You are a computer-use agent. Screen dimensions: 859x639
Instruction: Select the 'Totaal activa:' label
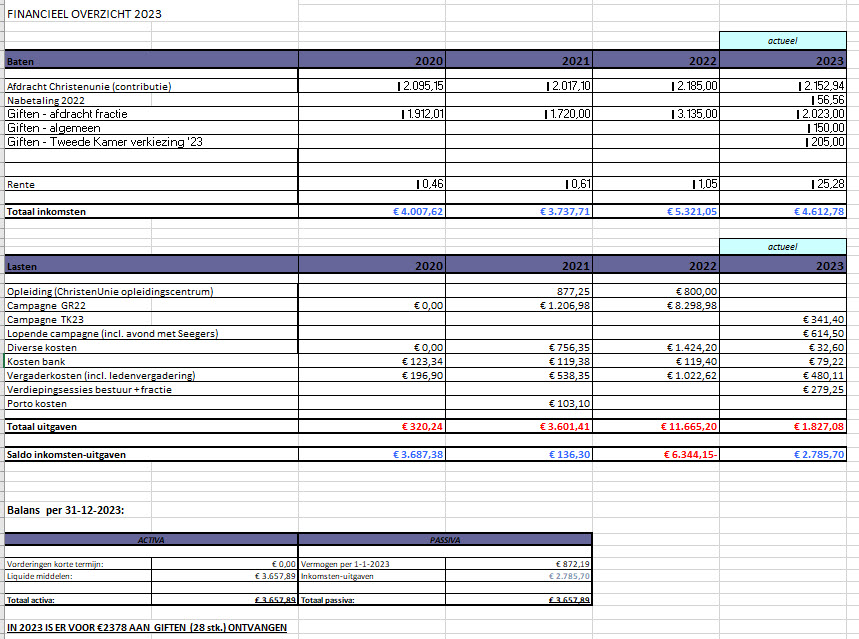(x=31, y=601)
